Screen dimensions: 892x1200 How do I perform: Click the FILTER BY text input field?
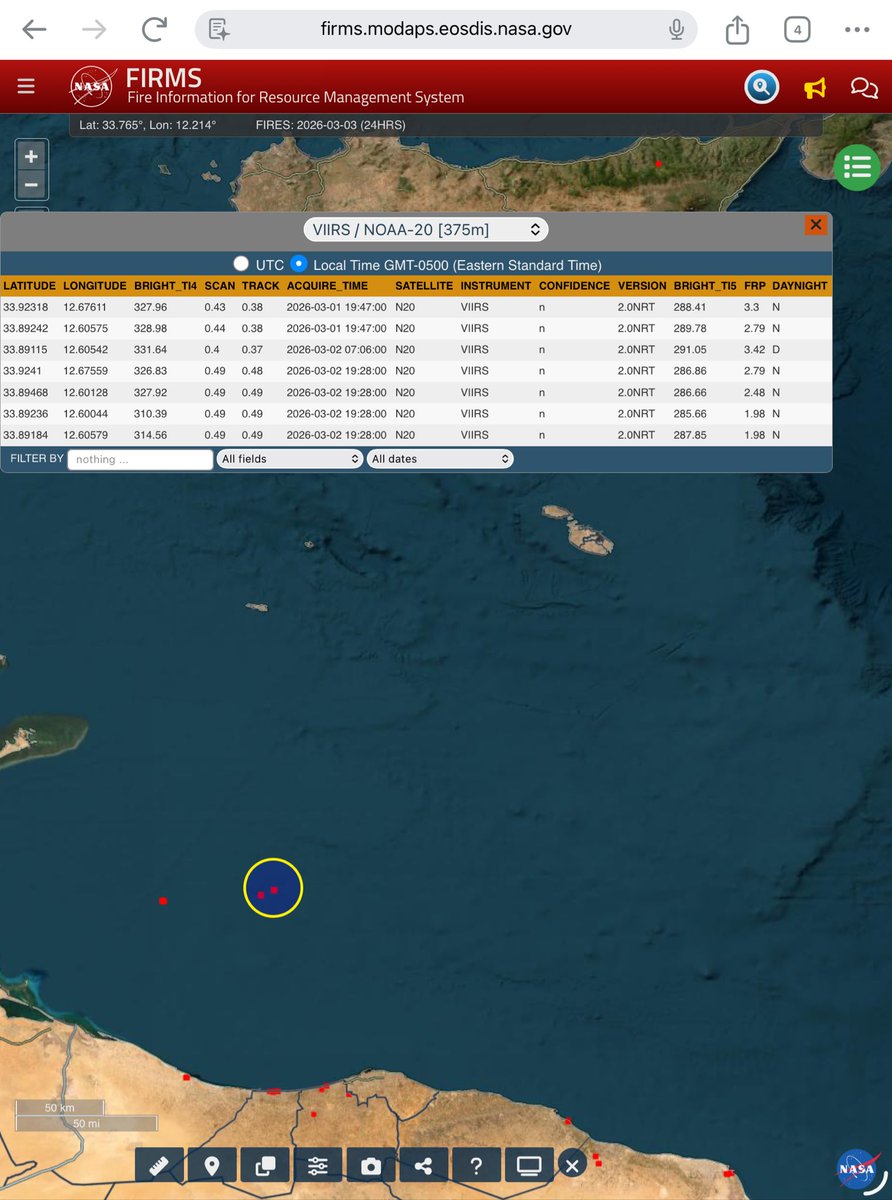pos(139,458)
